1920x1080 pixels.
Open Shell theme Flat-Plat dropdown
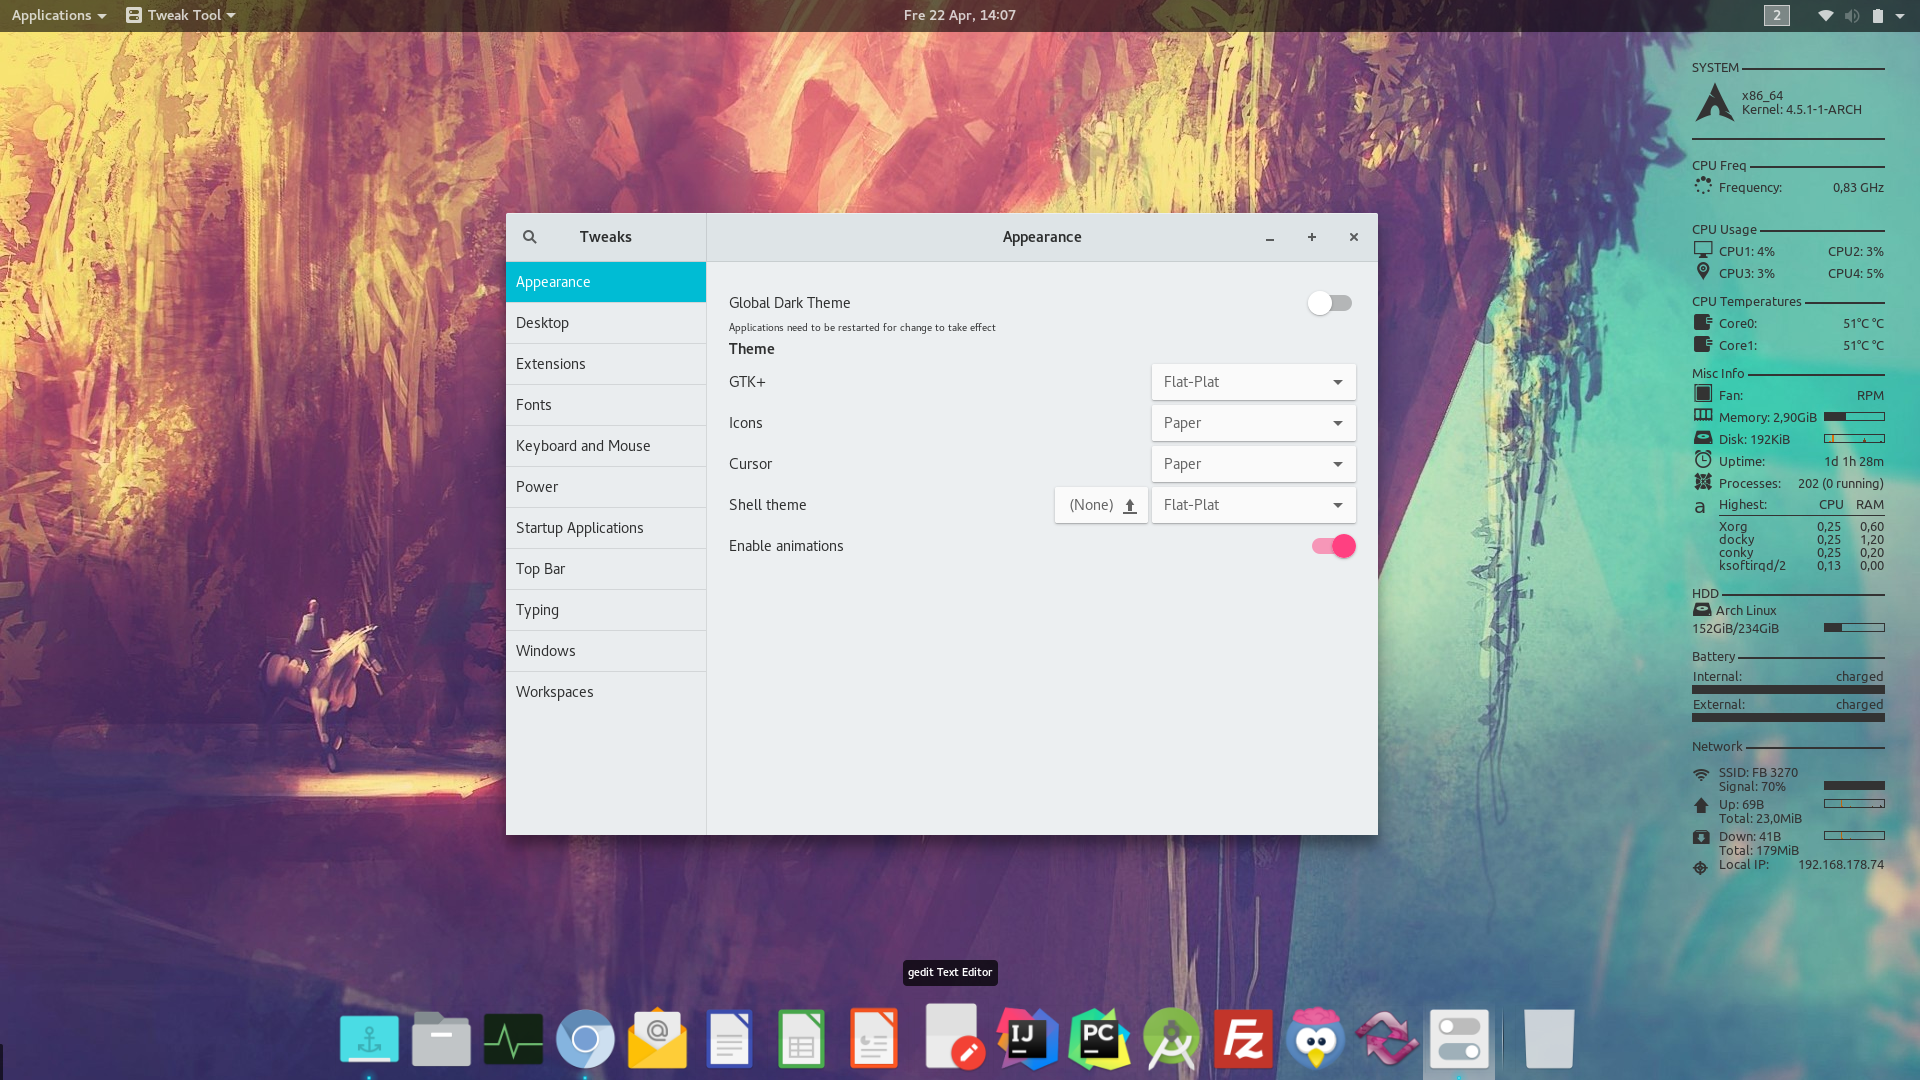tap(1253, 505)
